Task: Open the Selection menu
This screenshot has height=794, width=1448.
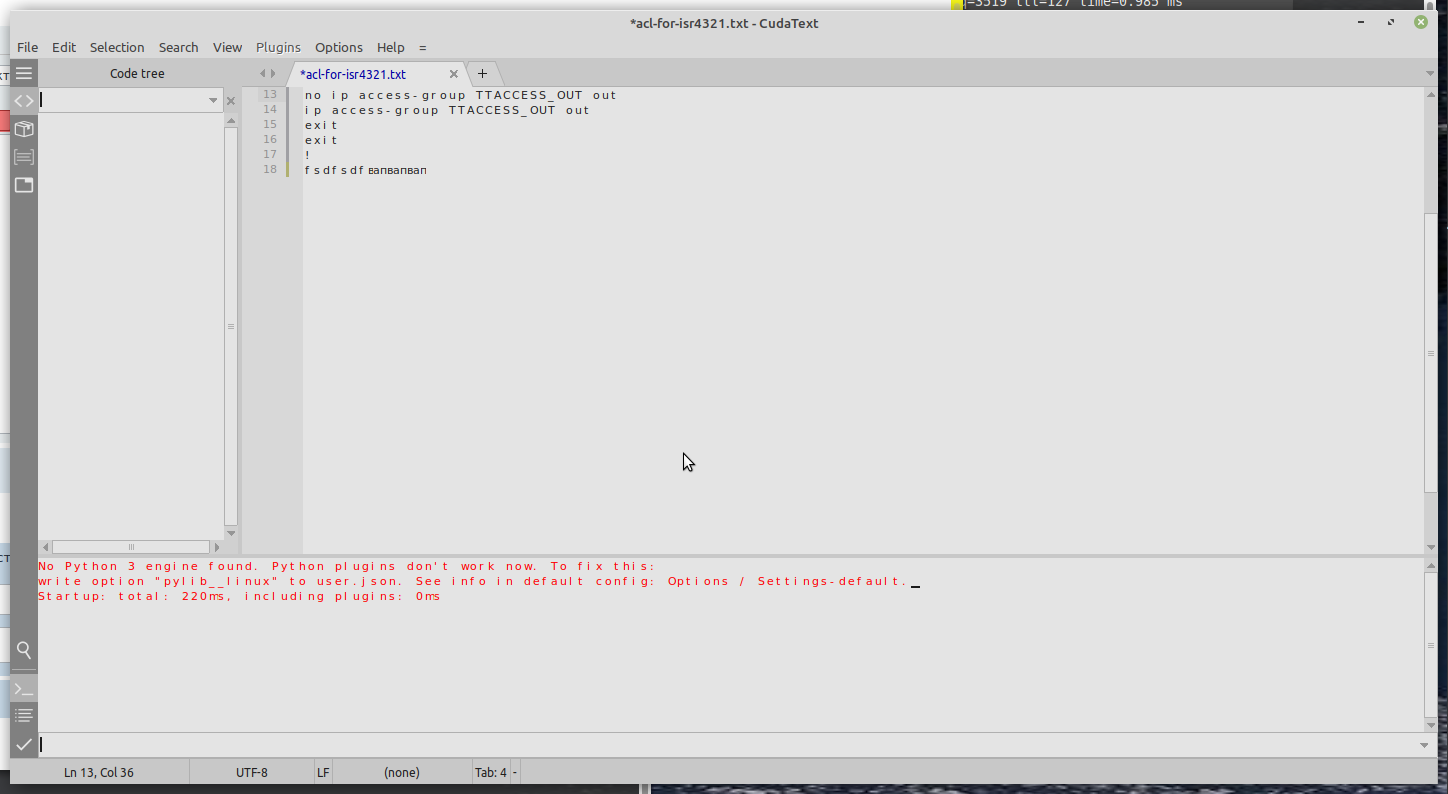Action: (117, 47)
